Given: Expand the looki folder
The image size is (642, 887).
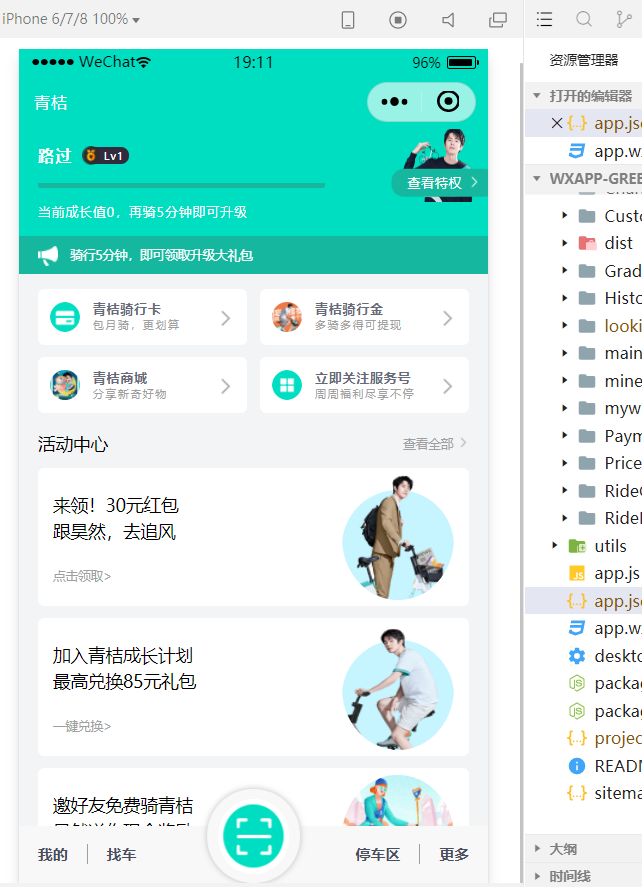Looking at the screenshot, I should coord(565,325).
